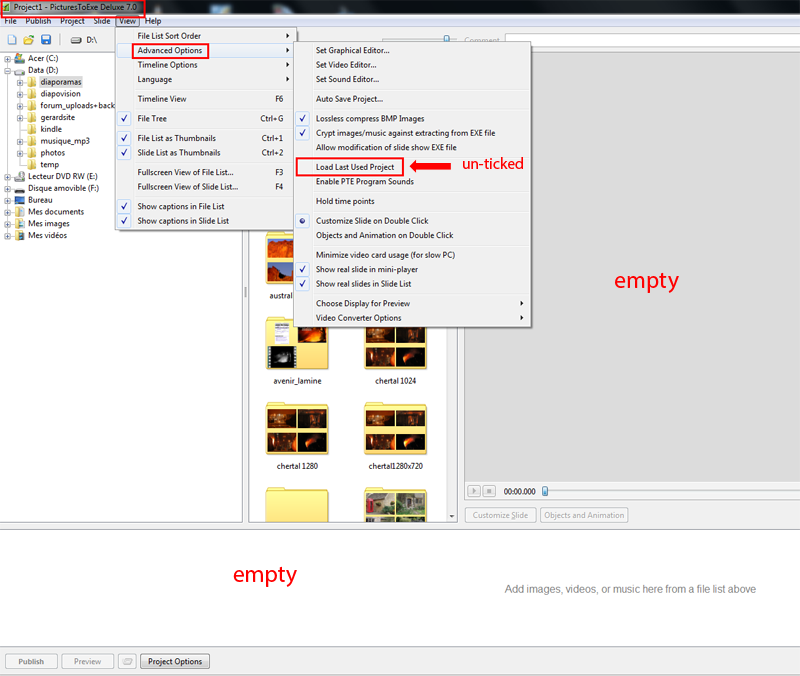The image size is (800, 676).
Task: Expand the Acer (C:) drive node
Action: point(7,59)
